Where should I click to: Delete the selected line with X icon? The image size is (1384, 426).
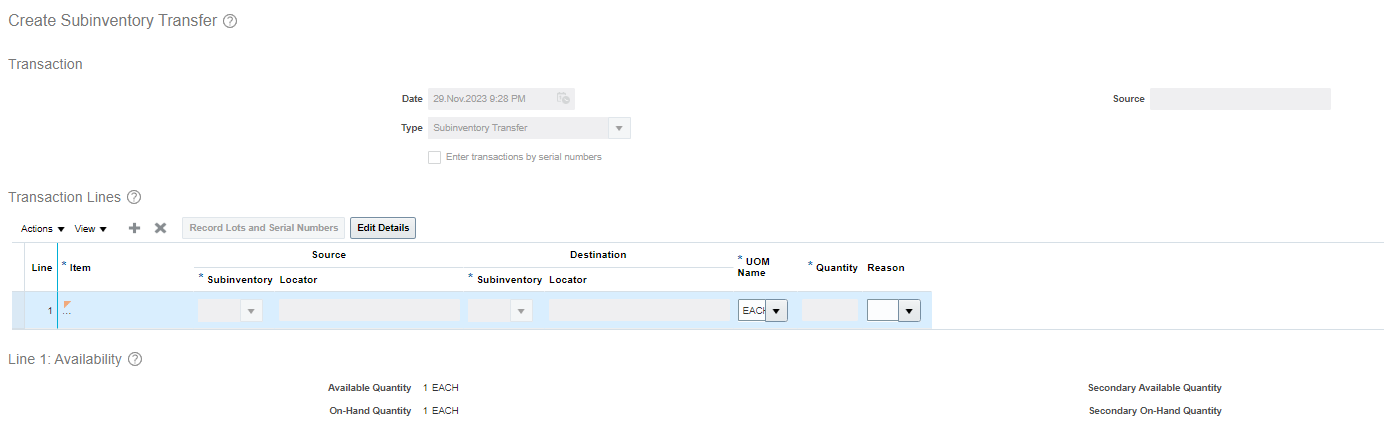tap(160, 228)
